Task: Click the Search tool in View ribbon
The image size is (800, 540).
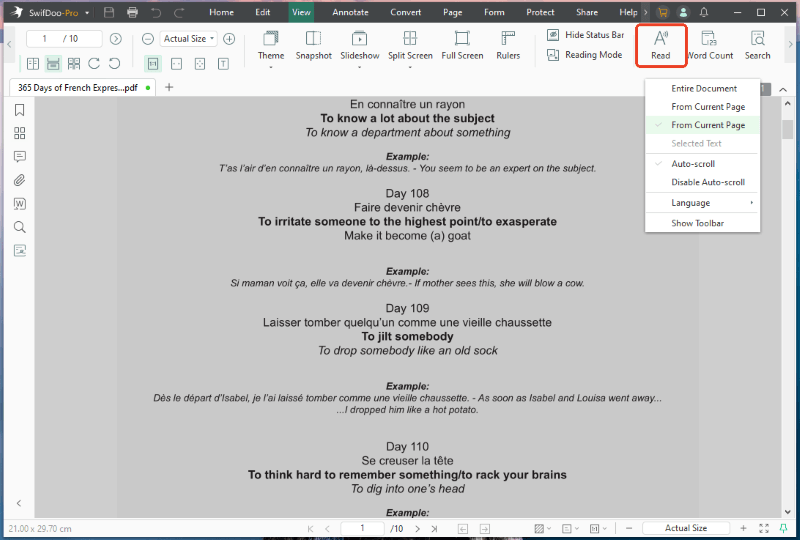Action: (757, 45)
